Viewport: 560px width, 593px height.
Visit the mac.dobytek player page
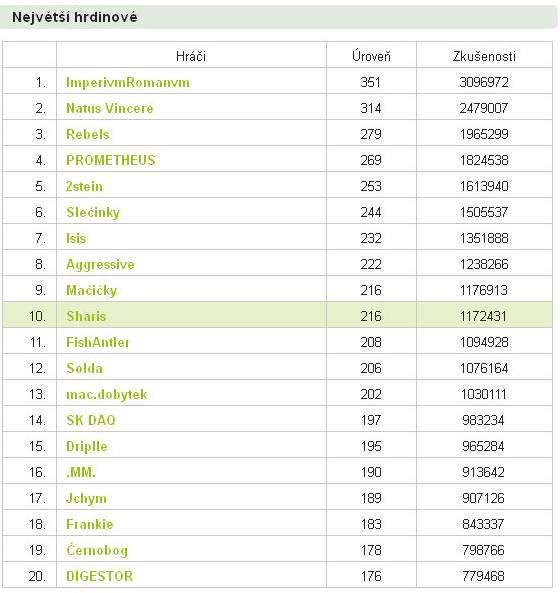click(x=107, y=394)
